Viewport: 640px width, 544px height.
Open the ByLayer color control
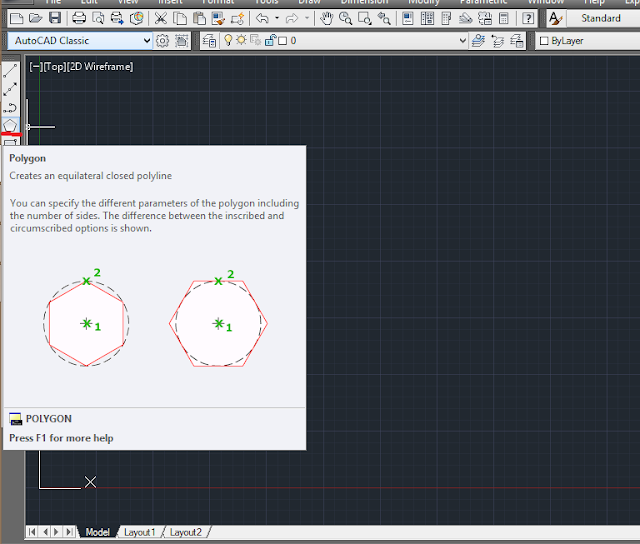tap(588, 41)
